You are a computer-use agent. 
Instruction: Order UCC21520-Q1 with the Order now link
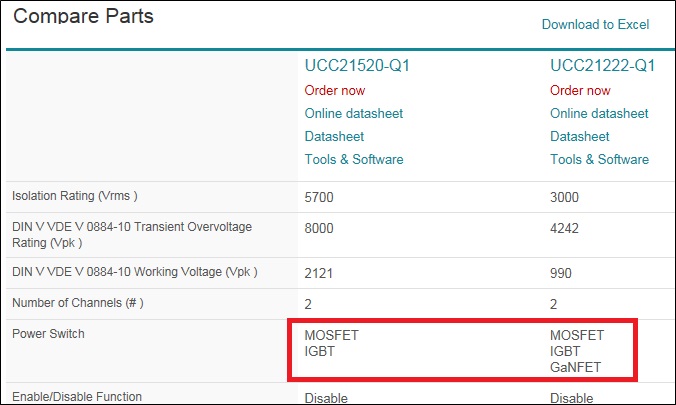(x=335, y=91)
